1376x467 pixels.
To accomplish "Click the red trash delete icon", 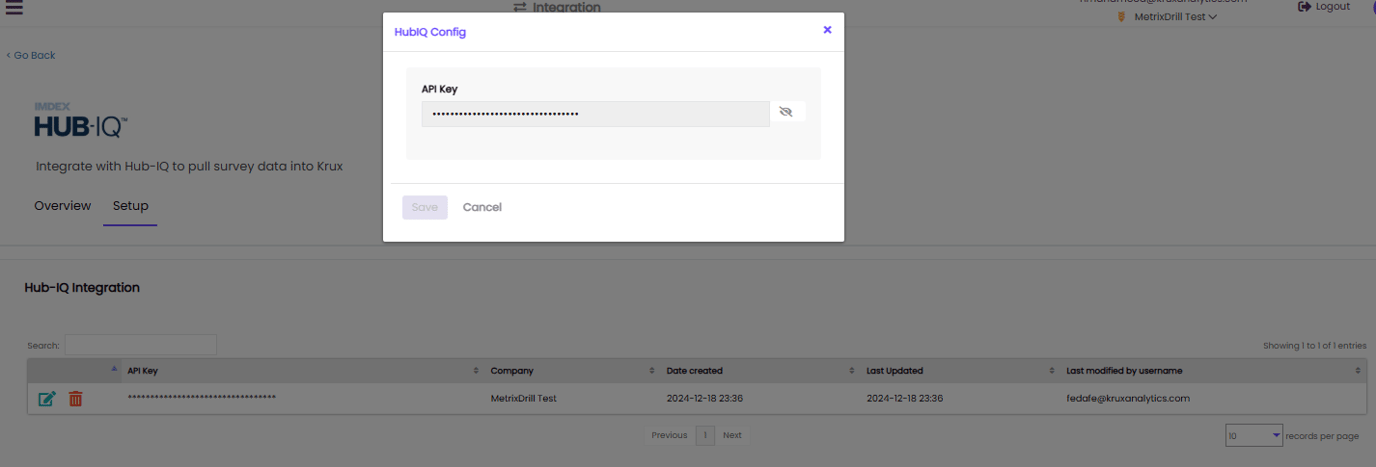I will tap(75, 399).
